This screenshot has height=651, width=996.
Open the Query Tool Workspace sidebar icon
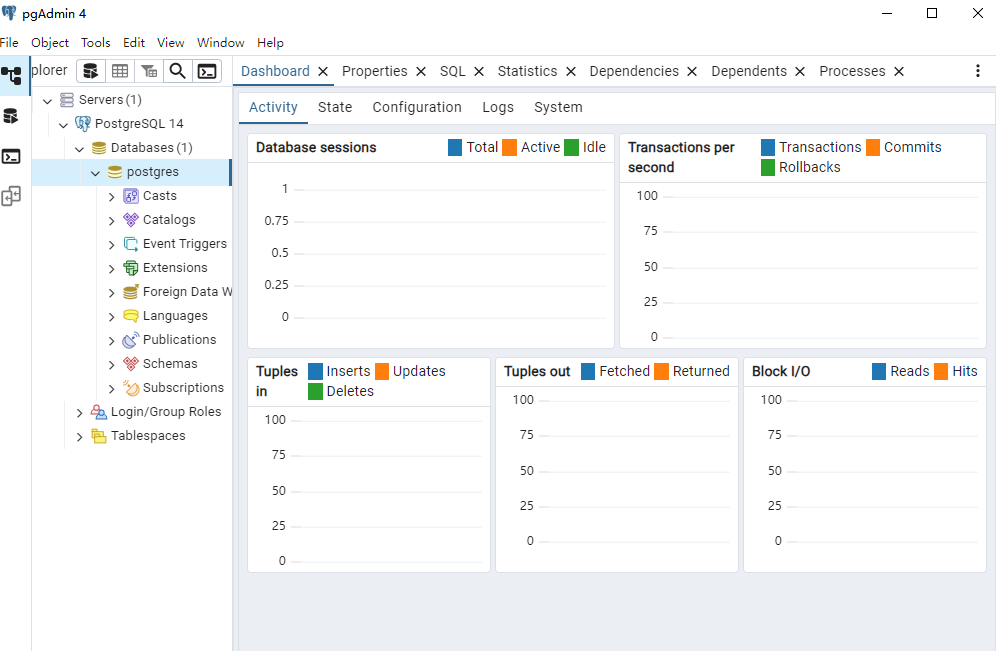(11, 116)
